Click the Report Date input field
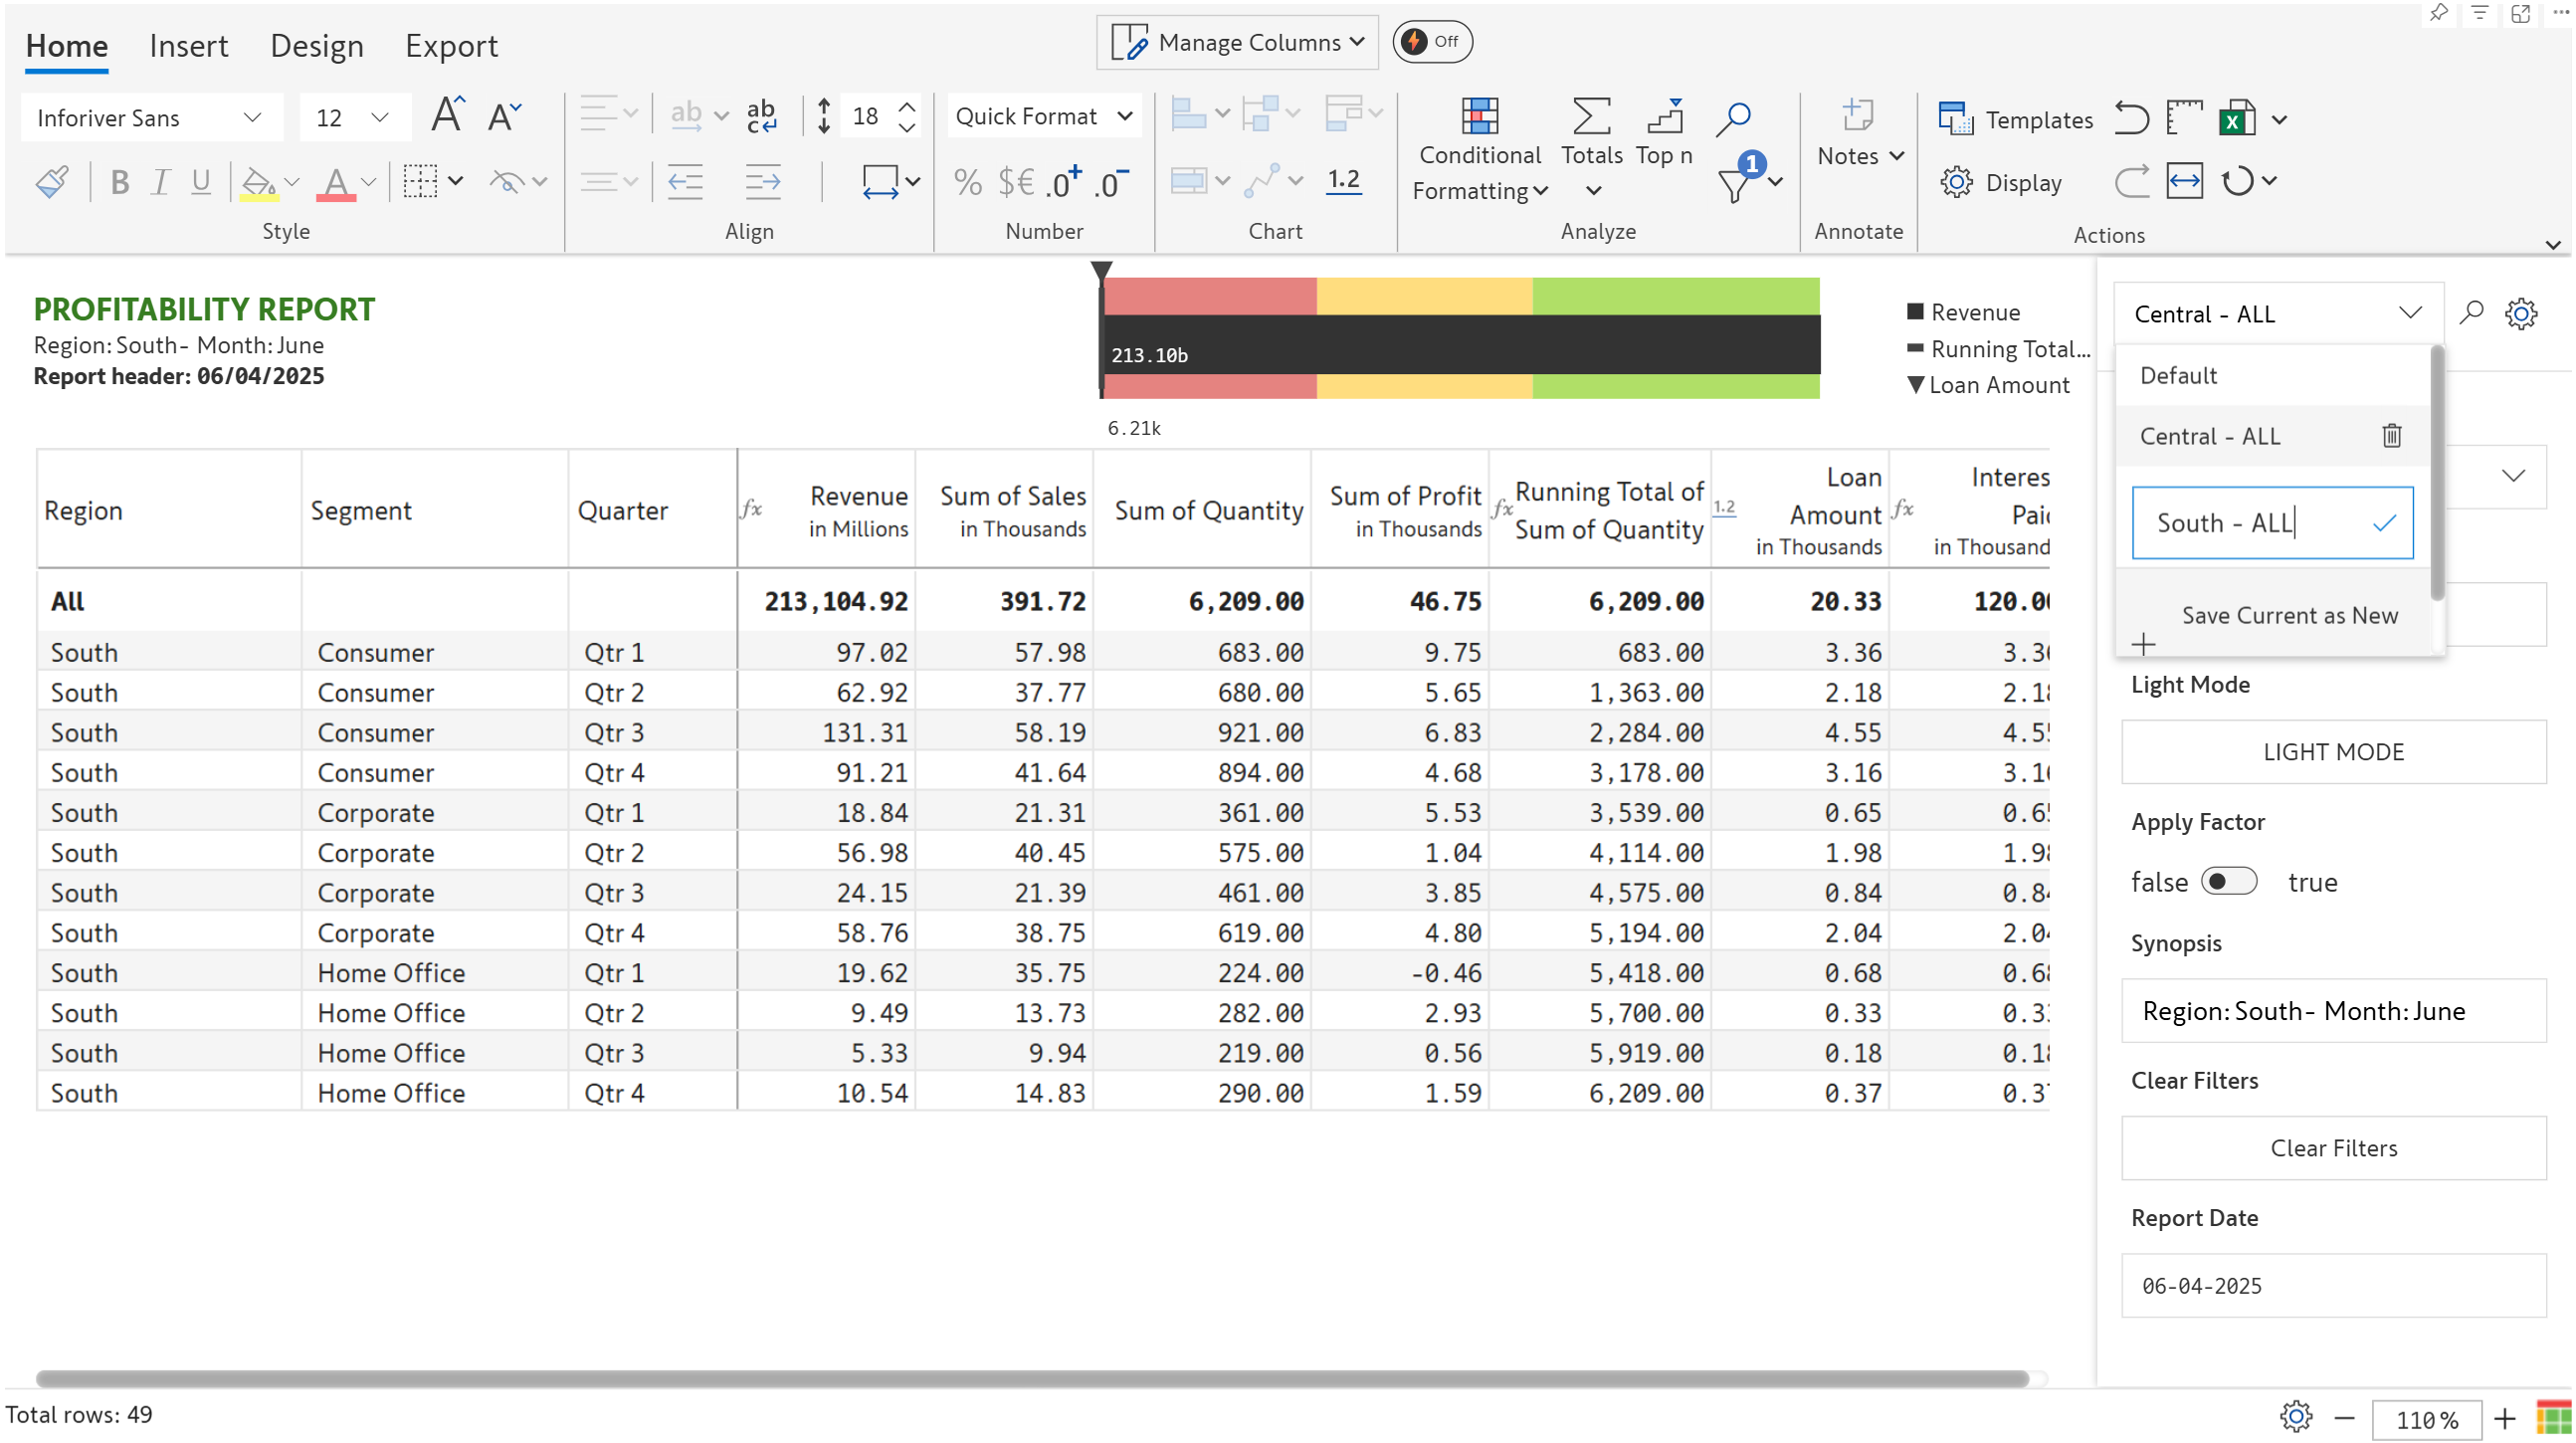 point(2332,1285)
